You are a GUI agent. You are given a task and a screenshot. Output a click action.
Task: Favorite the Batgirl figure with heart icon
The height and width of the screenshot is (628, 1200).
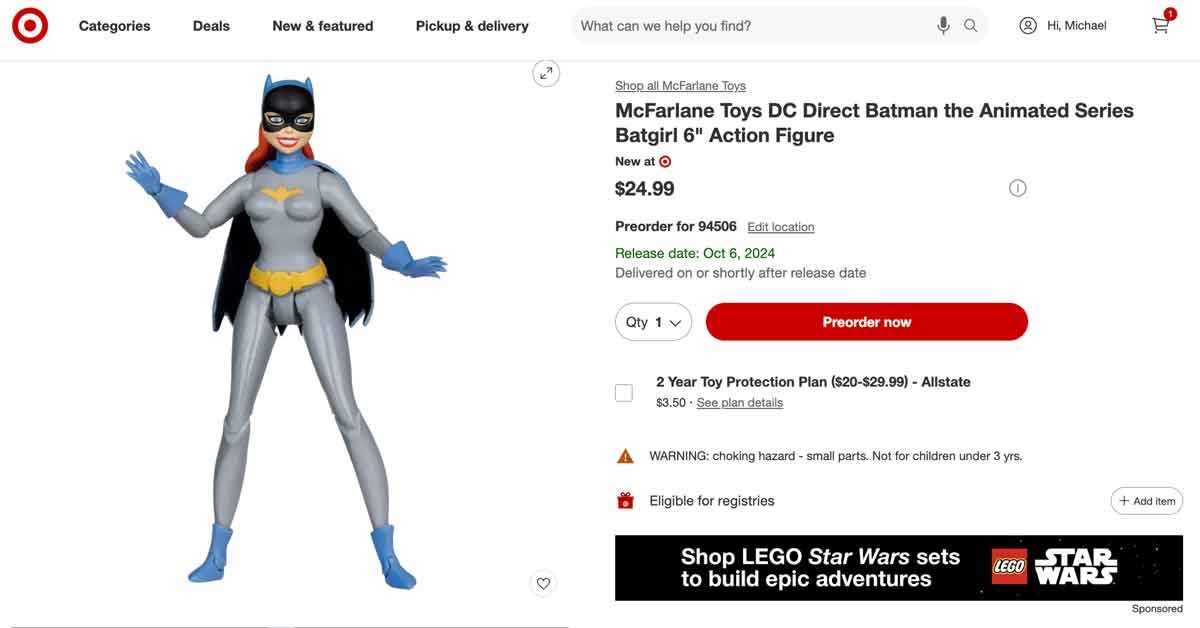(x=543, y=584)
